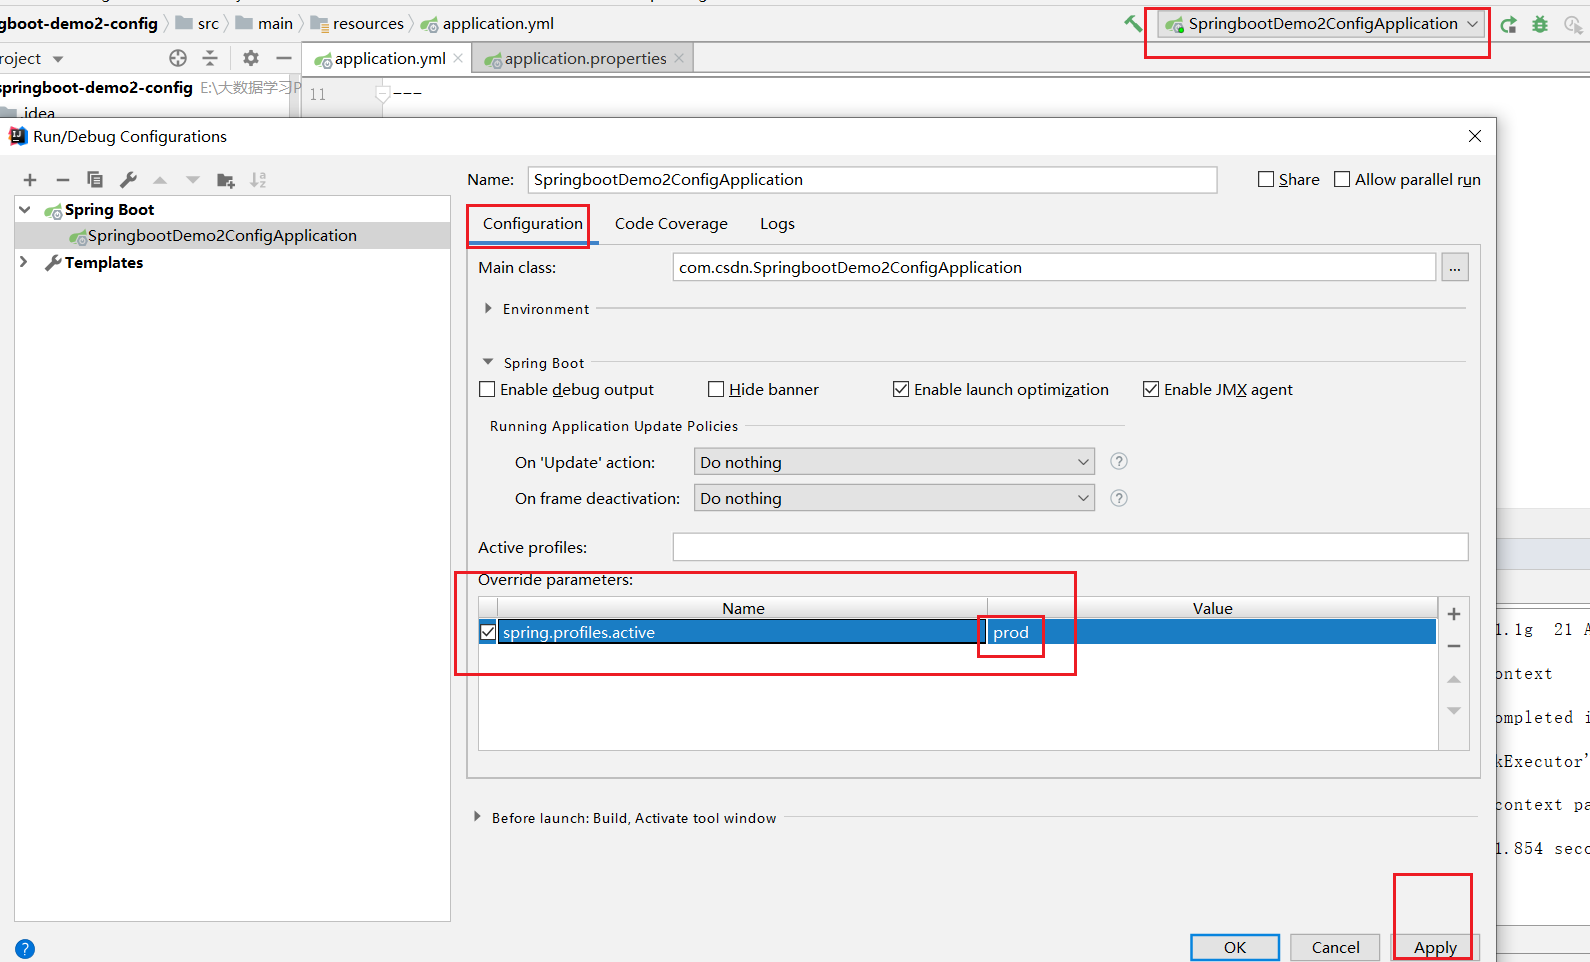Click 'main' breadcrumb folder
The image size is (1590, 962).
[x=264, y=23]
